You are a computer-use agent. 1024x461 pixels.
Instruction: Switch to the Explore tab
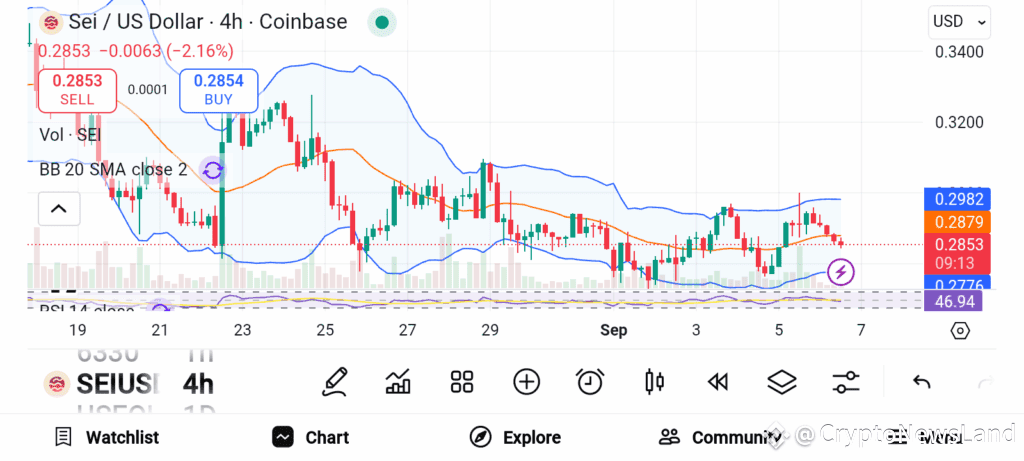click(515, 437)
